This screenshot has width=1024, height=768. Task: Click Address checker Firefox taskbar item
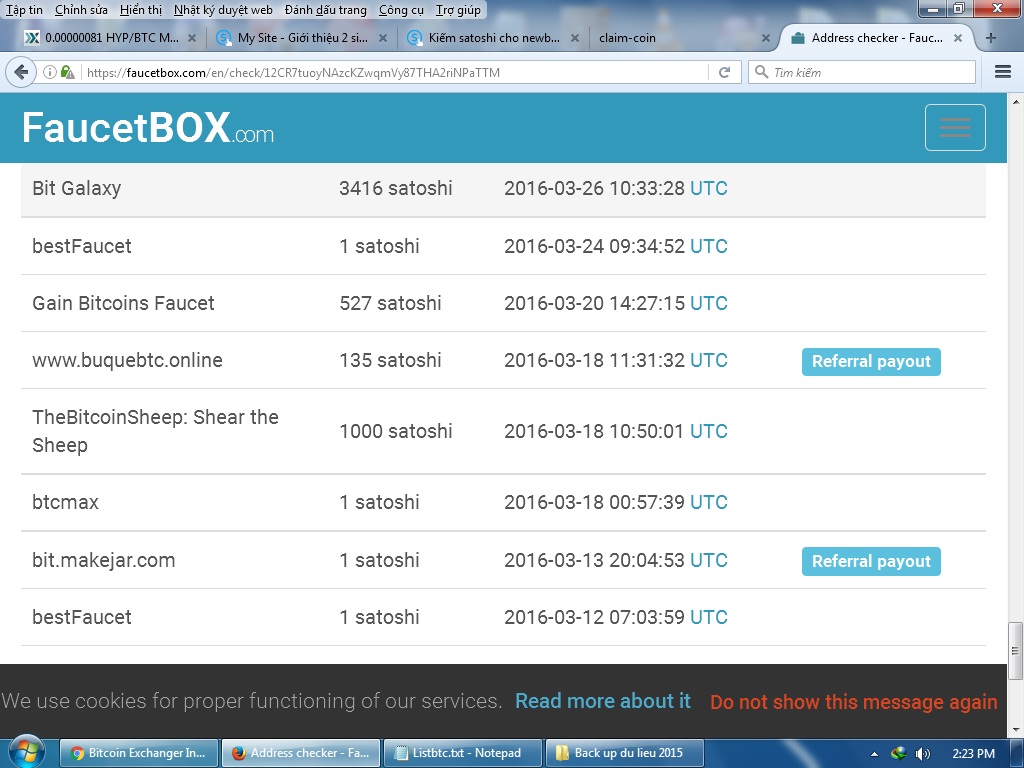300,753
